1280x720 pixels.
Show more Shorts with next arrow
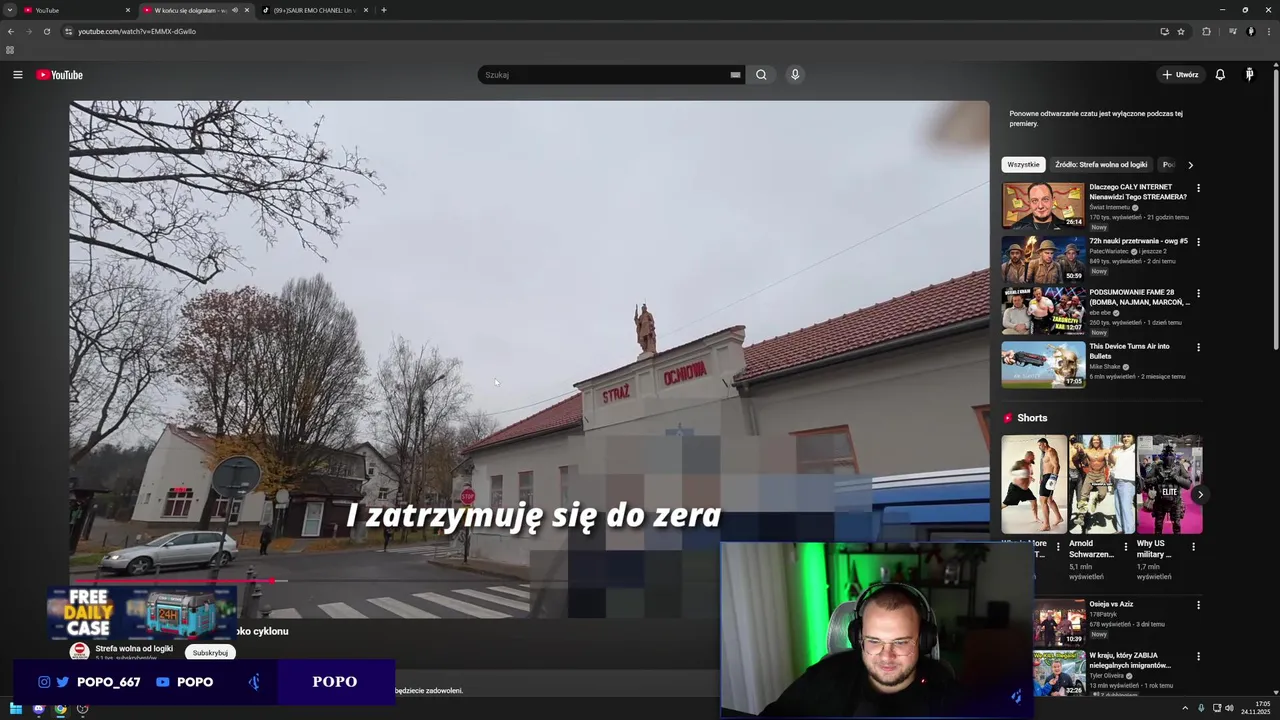click(1200, 494)
